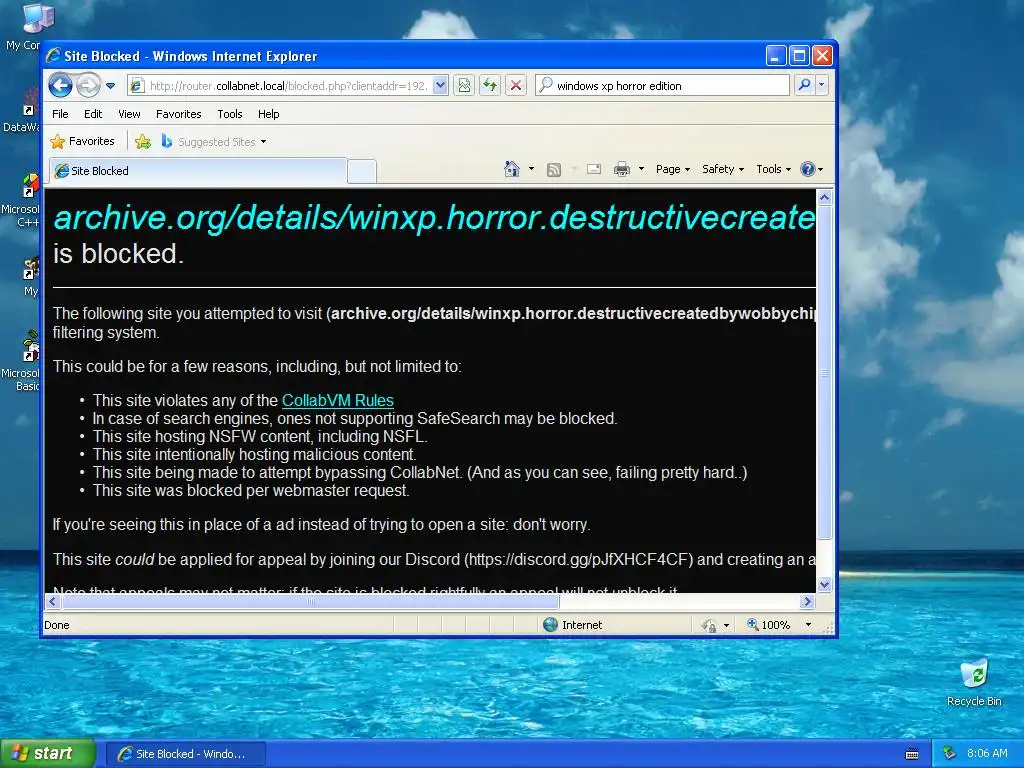Click the vertical scrollbar thumb

825,372
